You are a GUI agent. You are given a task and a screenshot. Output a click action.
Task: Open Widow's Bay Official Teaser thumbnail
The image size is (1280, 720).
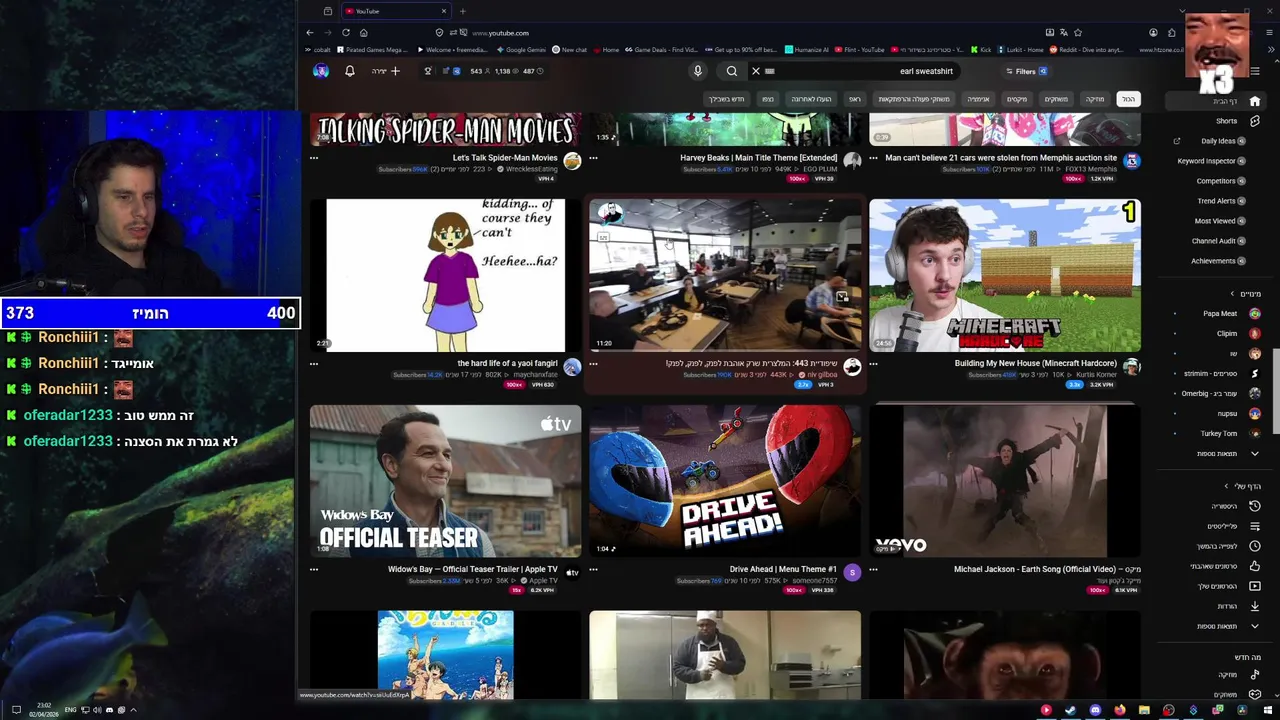[x=445, y=481]
